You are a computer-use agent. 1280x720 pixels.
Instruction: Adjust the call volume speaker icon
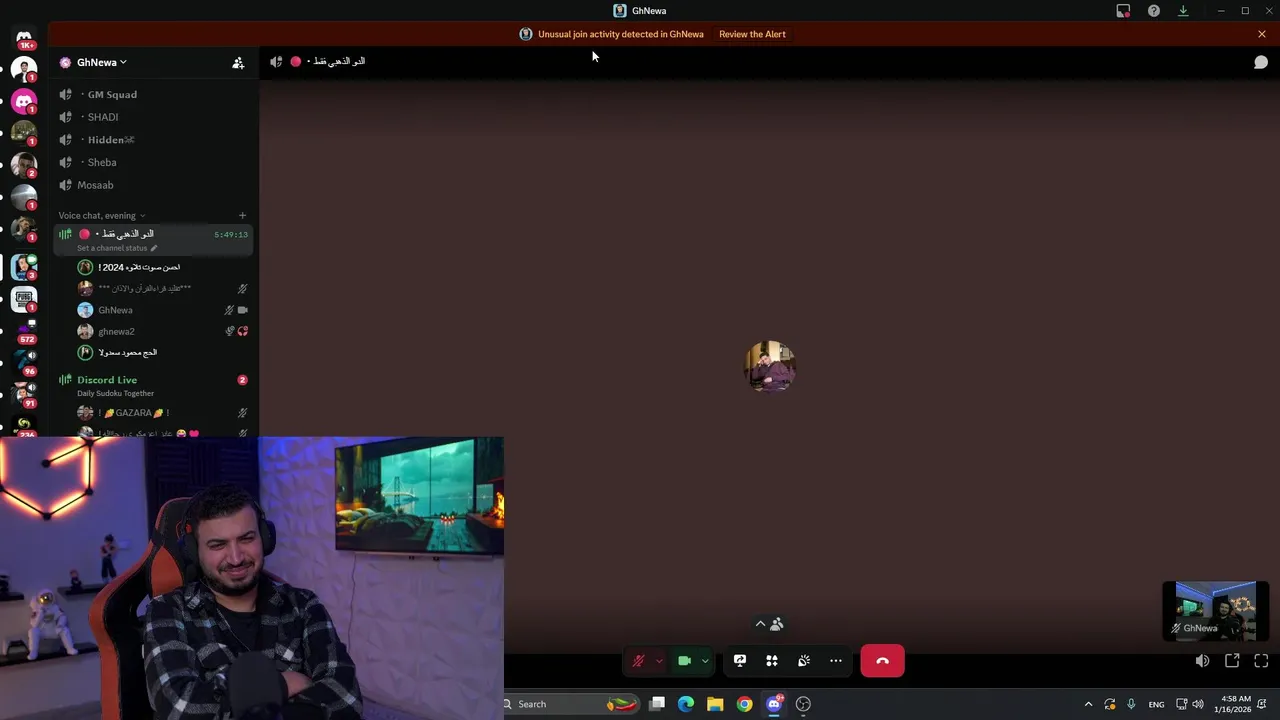(1202, 661)
